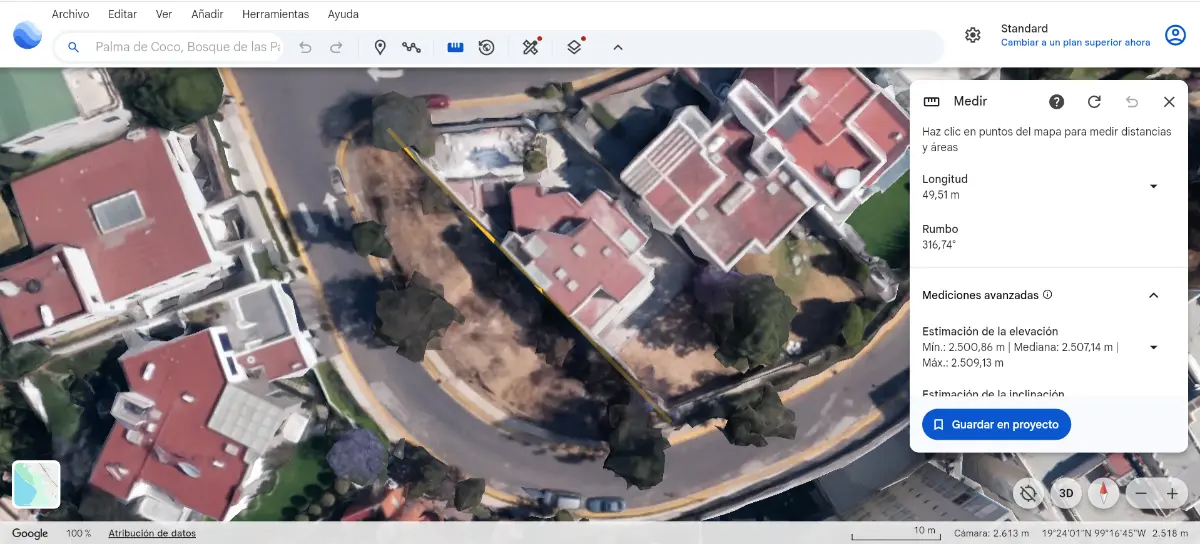
Task: Open historical imagery clock tool
Action: point(486,47)
